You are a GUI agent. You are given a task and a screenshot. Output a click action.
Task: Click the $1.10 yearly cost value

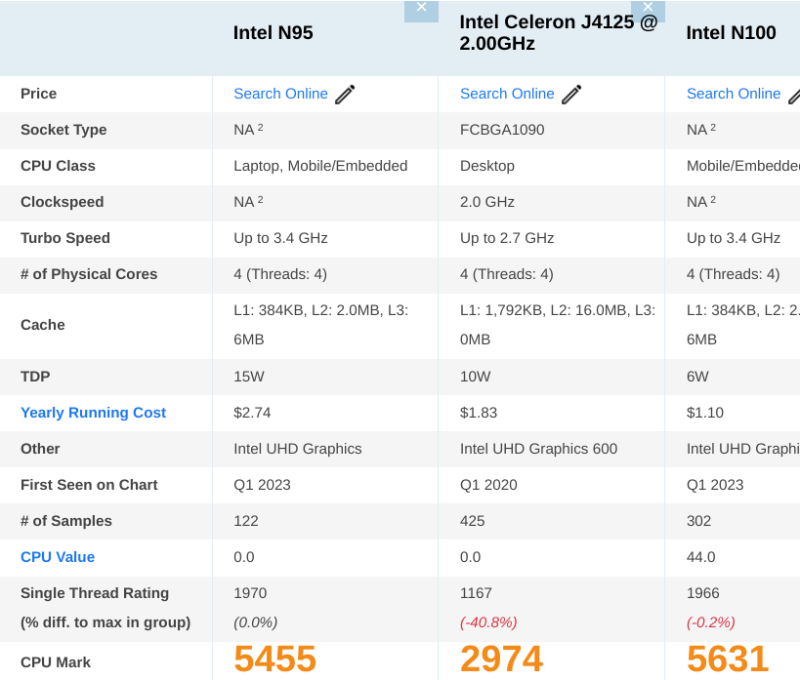pyautogui.click(x=705, y=413)
